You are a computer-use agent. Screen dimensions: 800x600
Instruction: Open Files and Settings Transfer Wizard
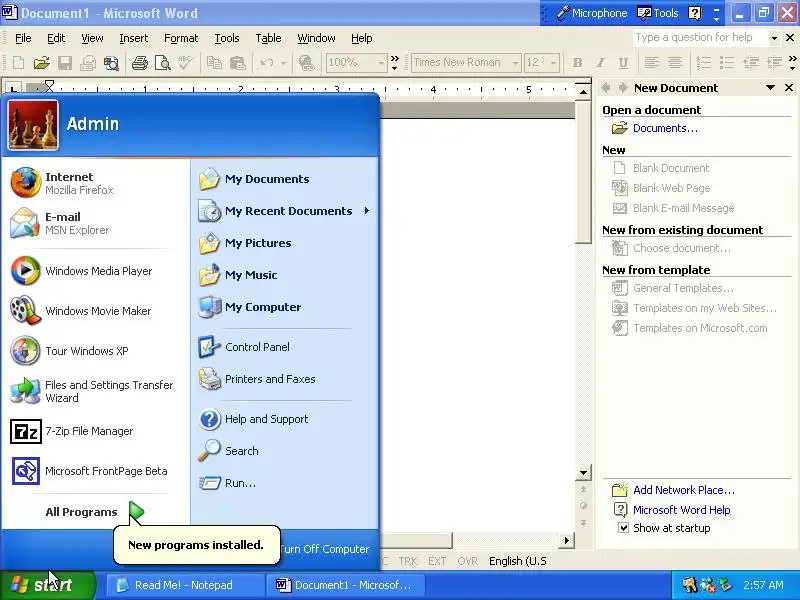[x=95, y=391]
